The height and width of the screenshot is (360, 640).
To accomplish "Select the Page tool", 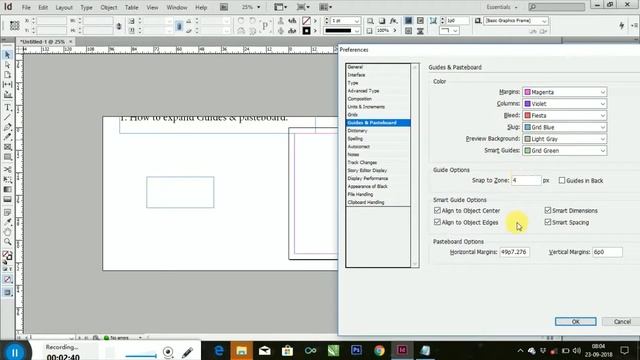I will click(x=7, y=75).
